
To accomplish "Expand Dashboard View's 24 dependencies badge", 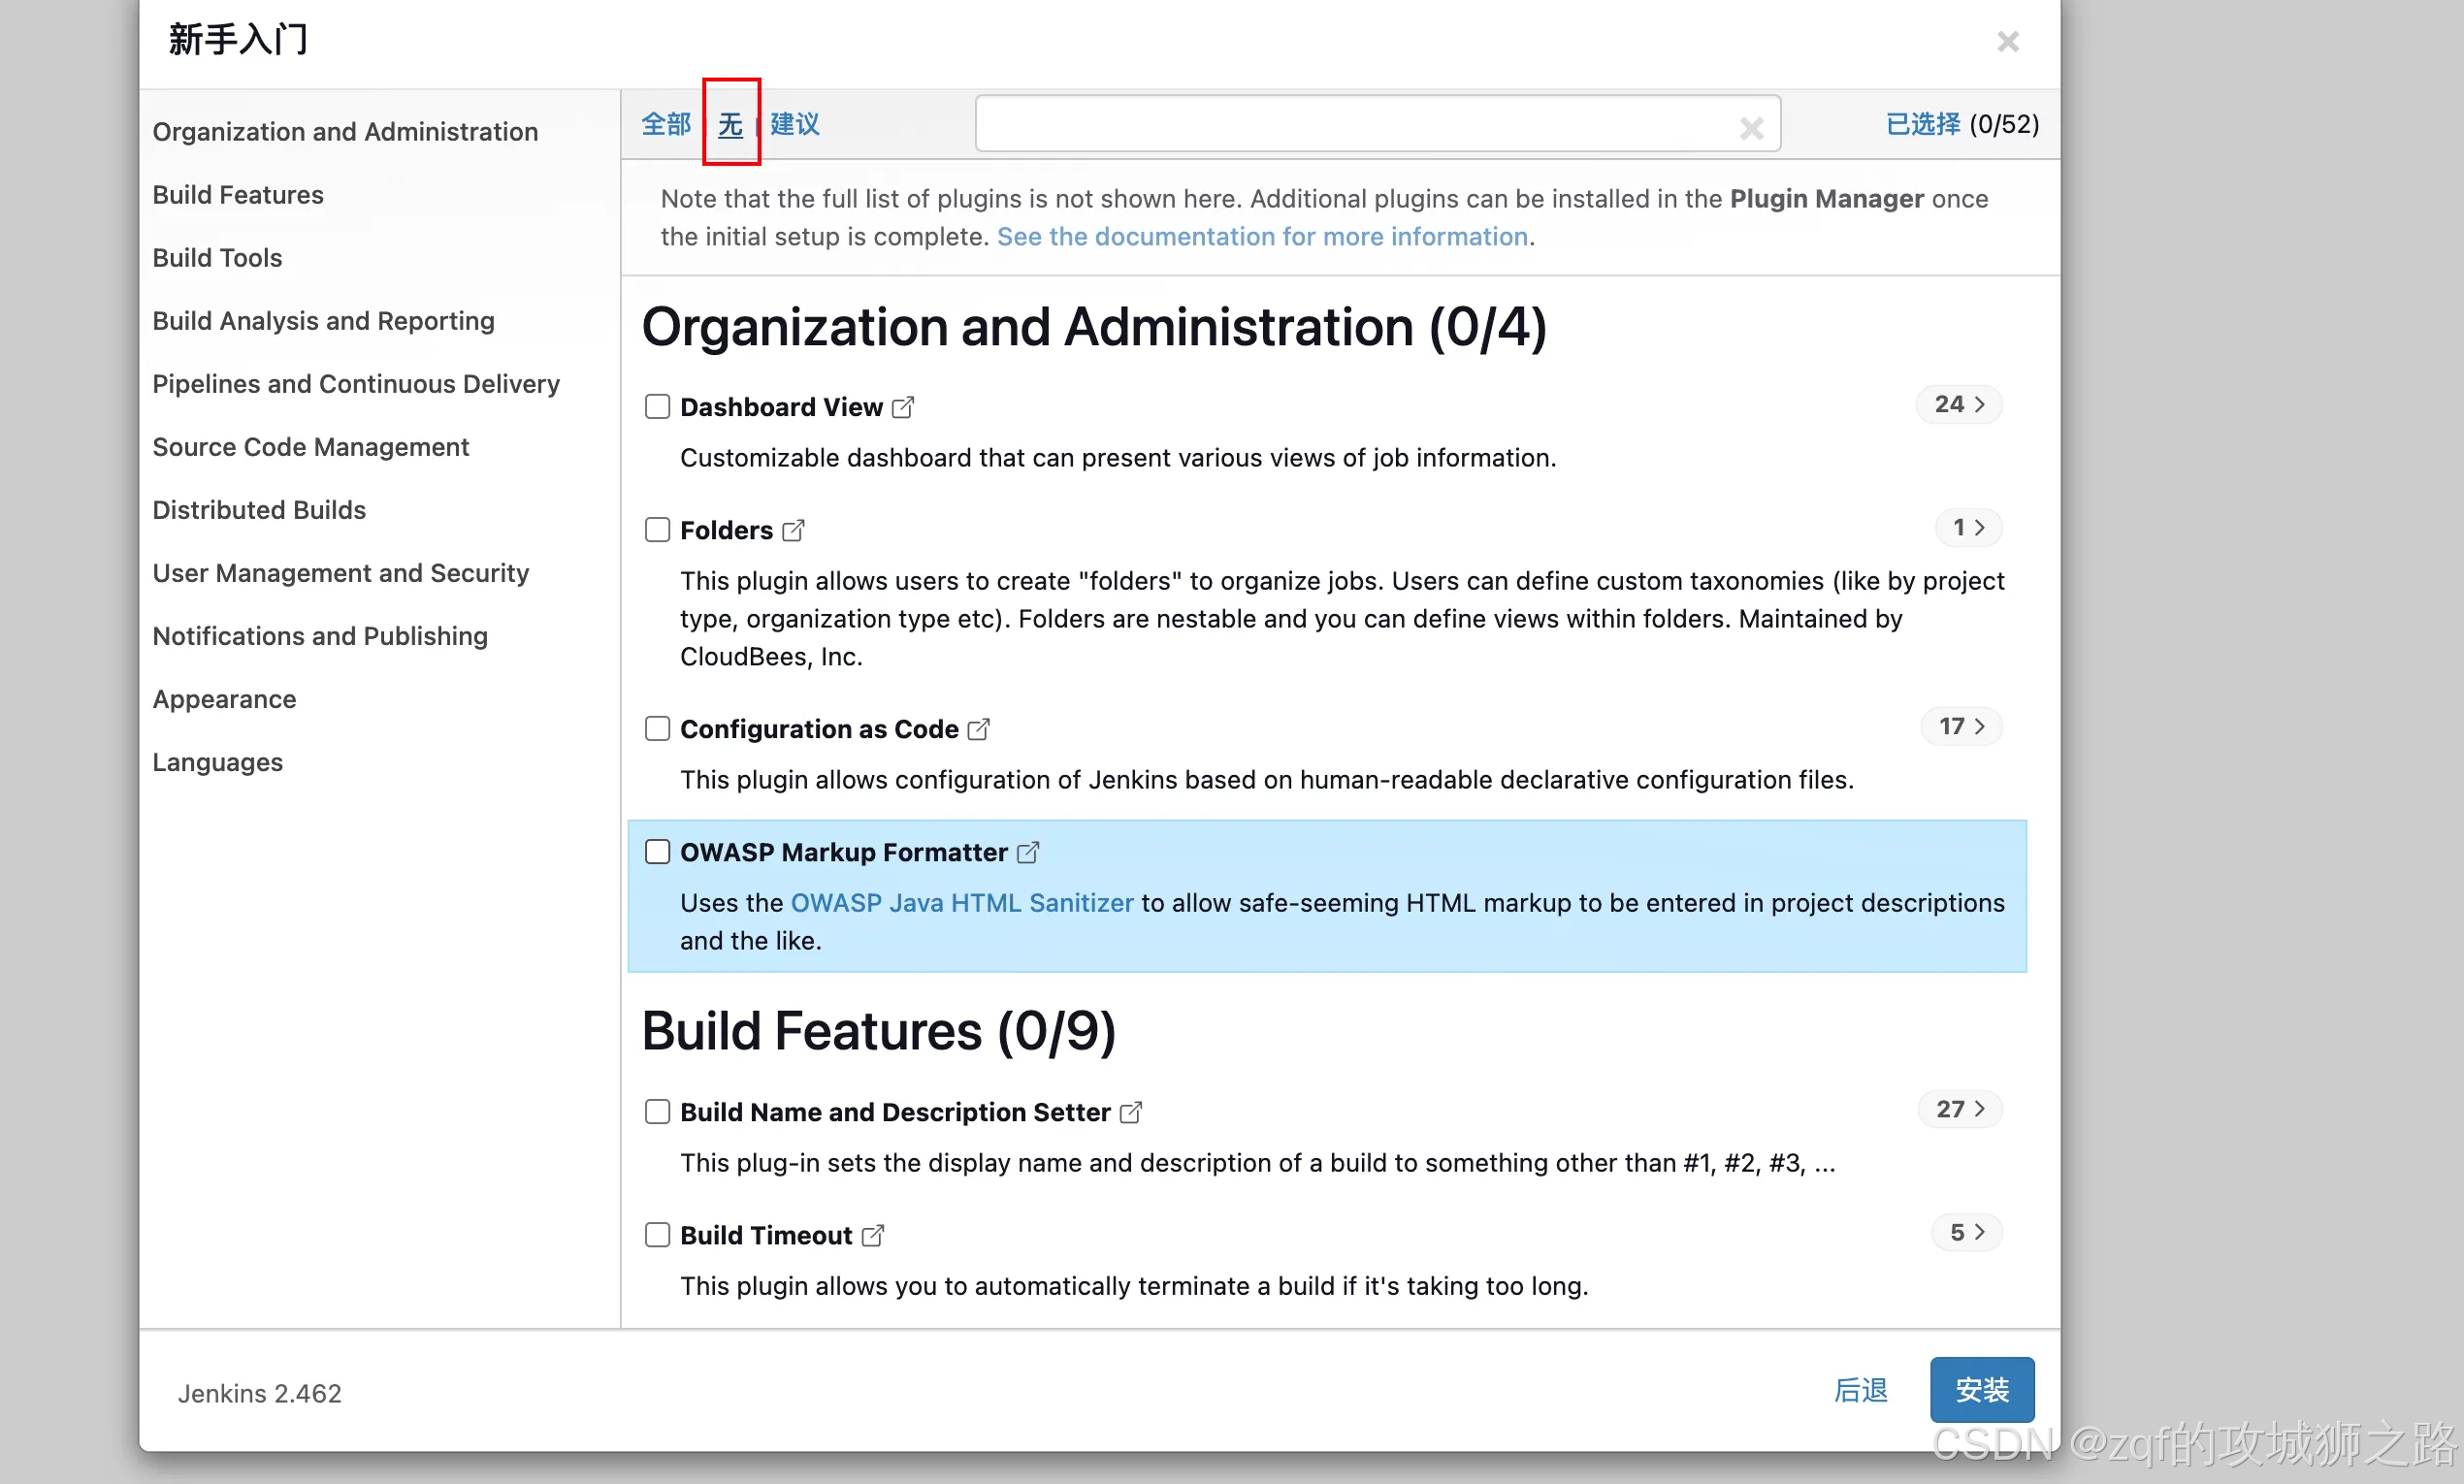I will 1958,404.
